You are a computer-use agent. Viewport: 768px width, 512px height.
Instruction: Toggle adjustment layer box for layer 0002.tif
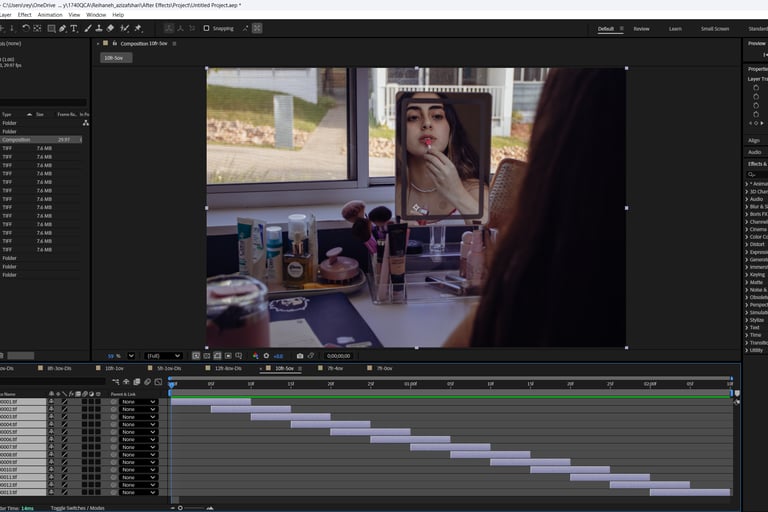91,409
